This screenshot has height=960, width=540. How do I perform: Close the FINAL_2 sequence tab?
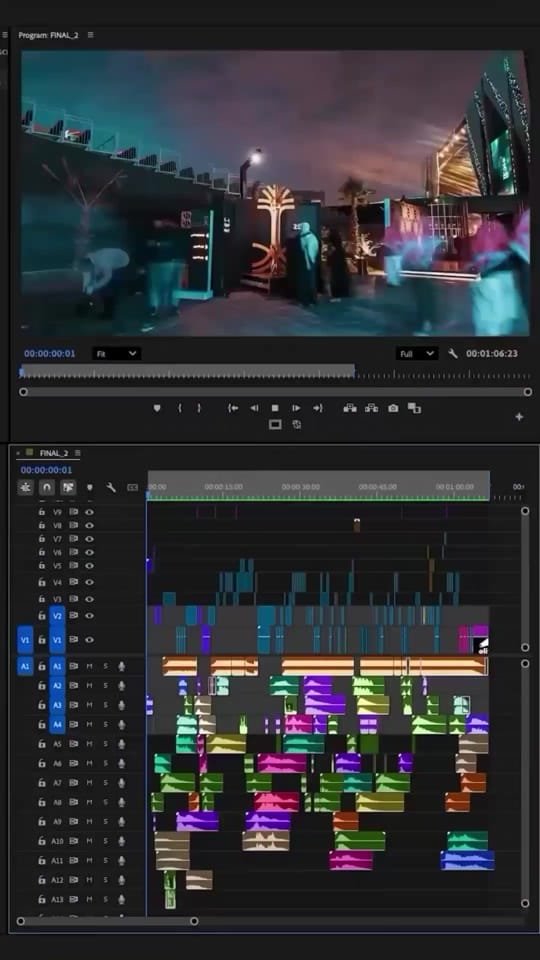[x=18, y=453]
